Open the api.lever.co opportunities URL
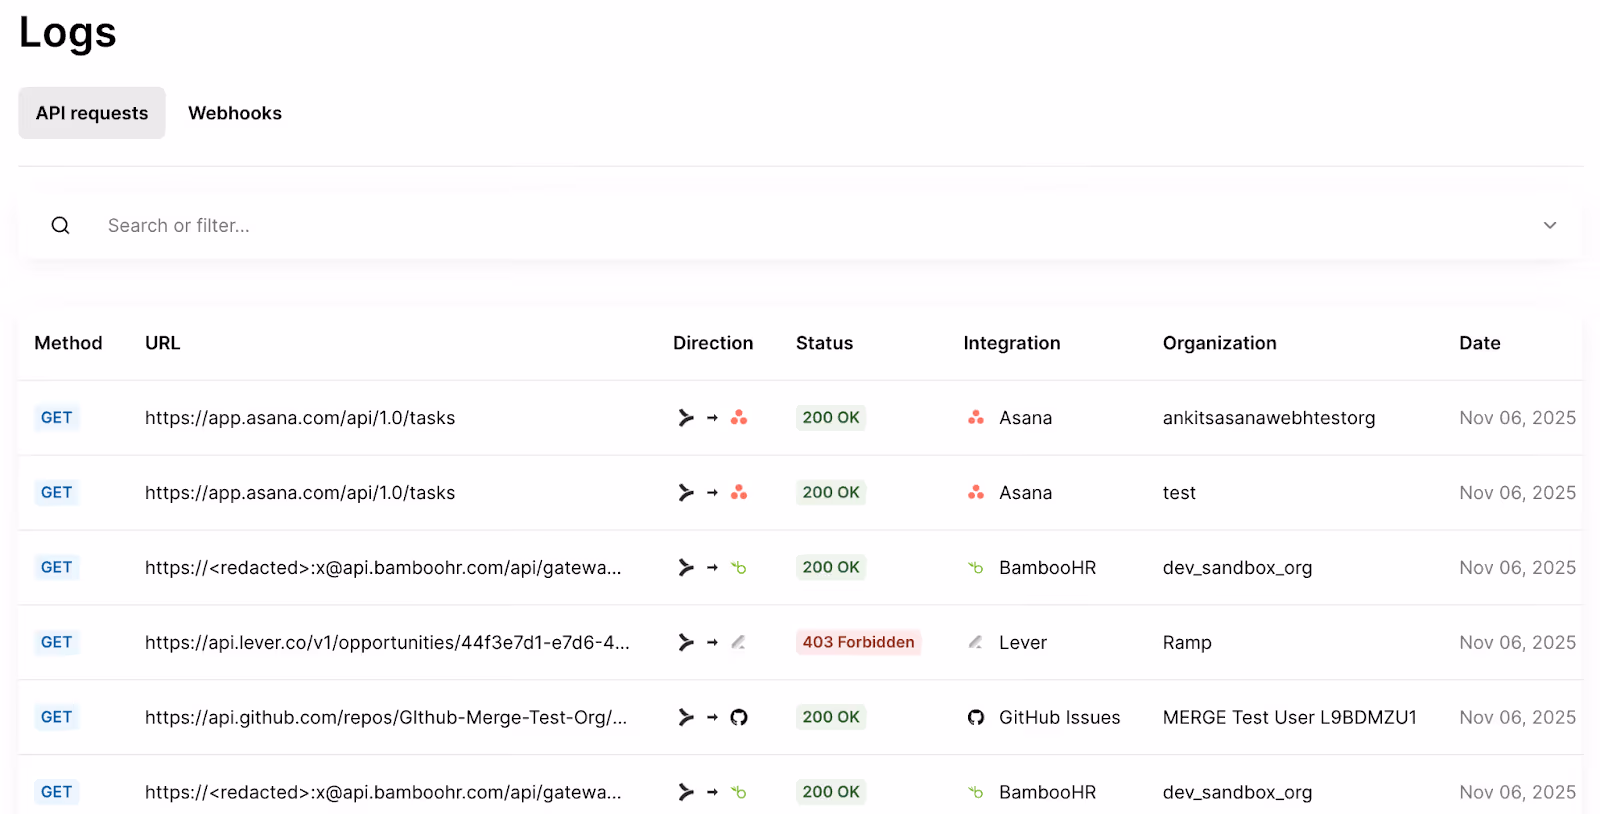Screen dimensions: 1600x814 pos(387,643)
